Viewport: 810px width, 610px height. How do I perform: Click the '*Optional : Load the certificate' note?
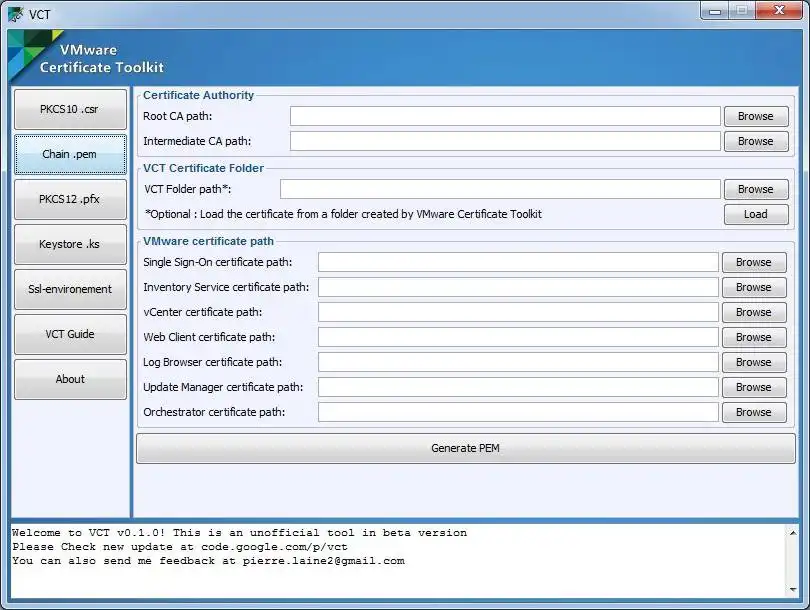point(344,214)
